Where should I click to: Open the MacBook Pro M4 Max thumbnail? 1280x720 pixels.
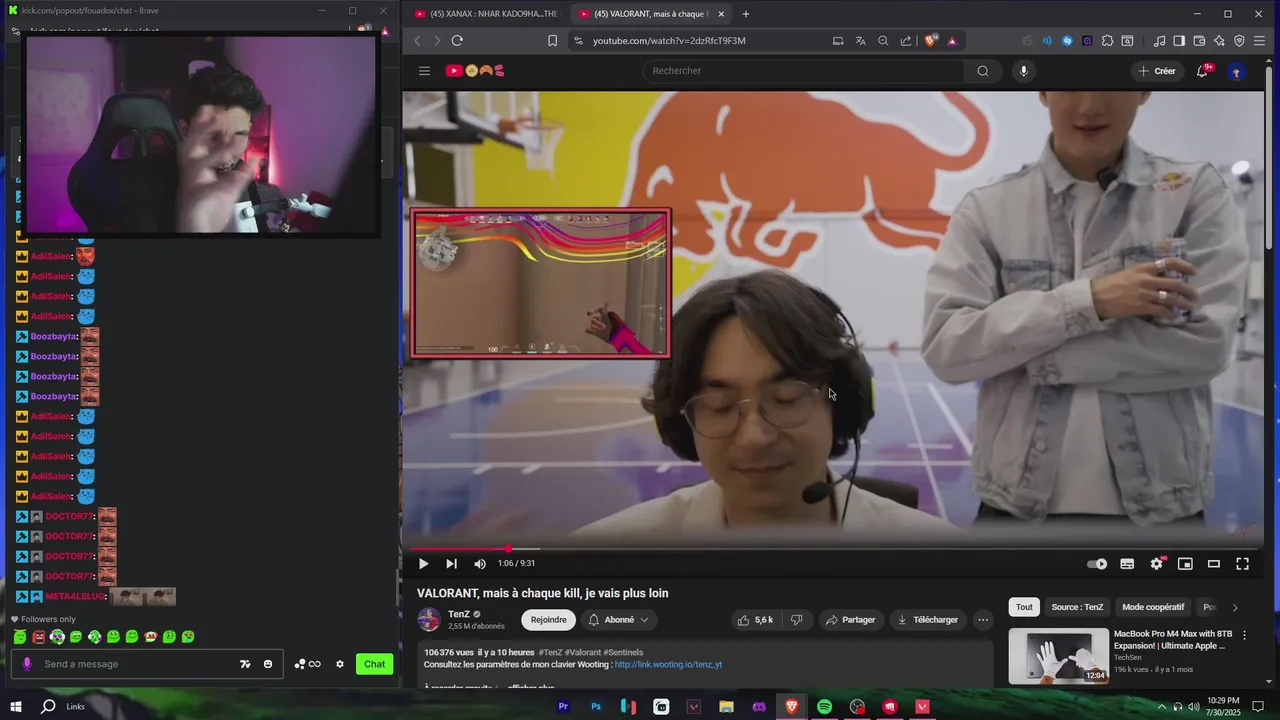click(x=1058, y=656)
